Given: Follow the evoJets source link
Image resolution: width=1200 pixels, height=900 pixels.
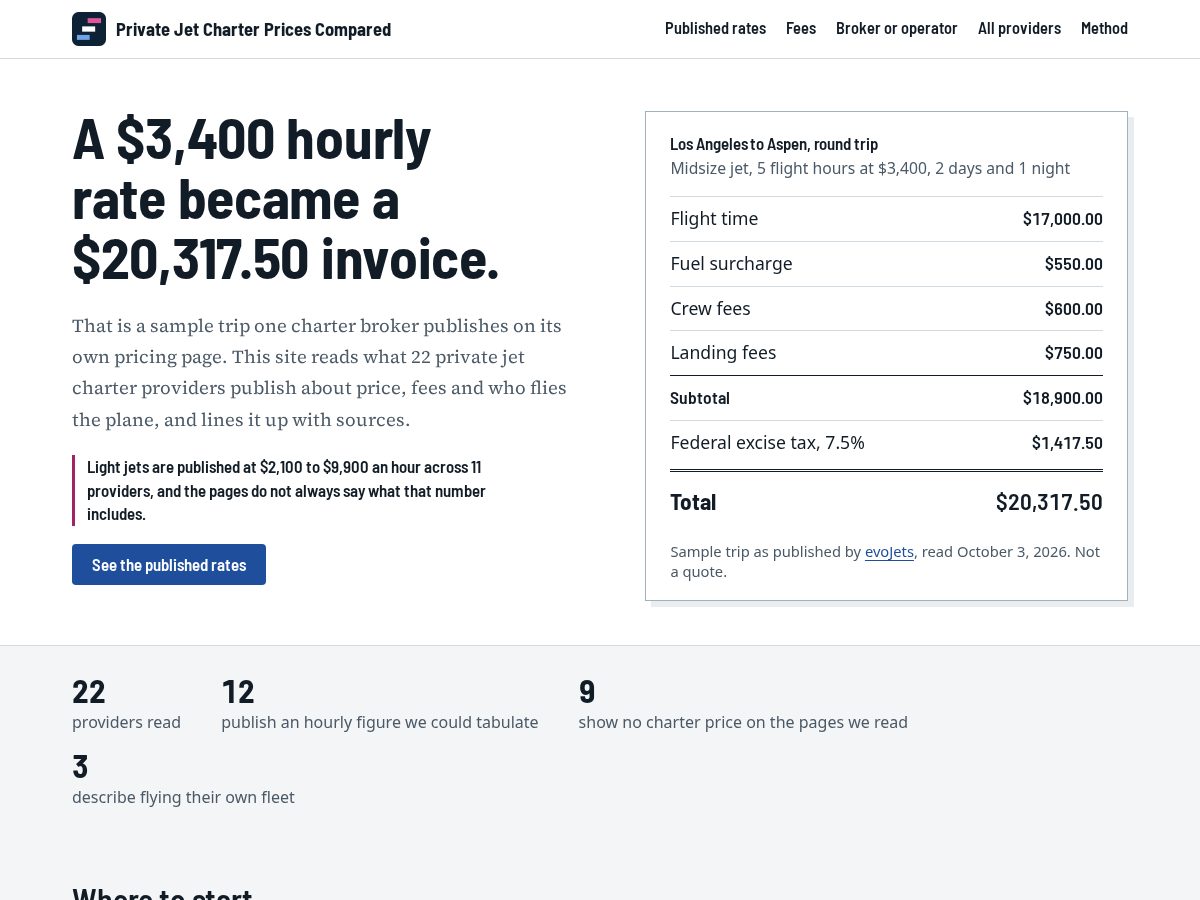Looking at the screenshot, I should (889, 552).
